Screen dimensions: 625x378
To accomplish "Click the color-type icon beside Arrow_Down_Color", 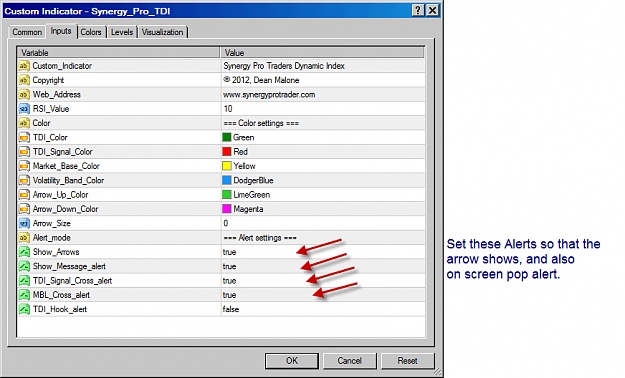I will (x=24, y=209).
